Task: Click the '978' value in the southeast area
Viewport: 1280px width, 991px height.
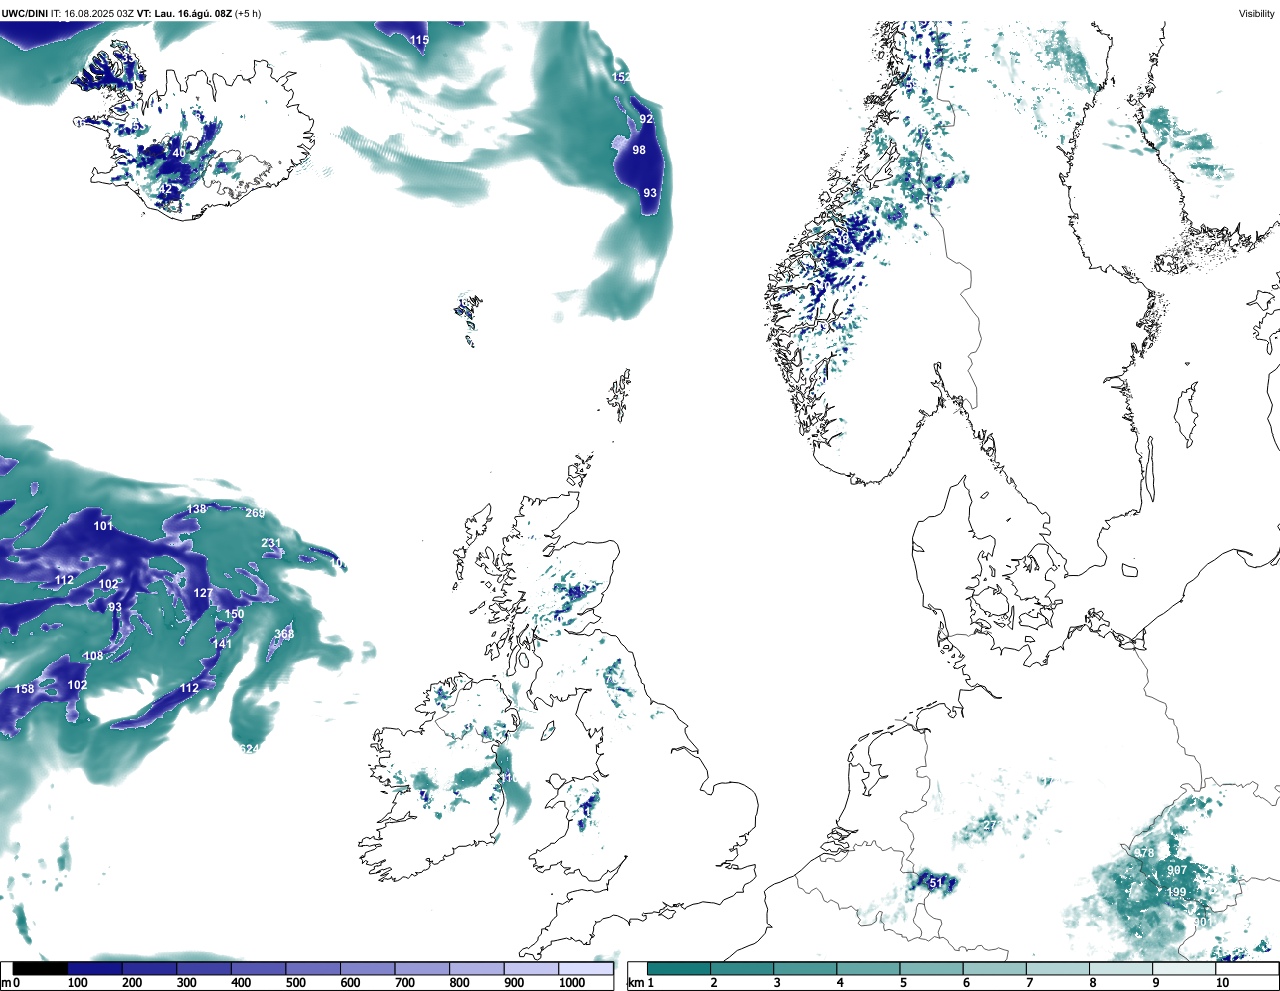Action: point(1144,853)
